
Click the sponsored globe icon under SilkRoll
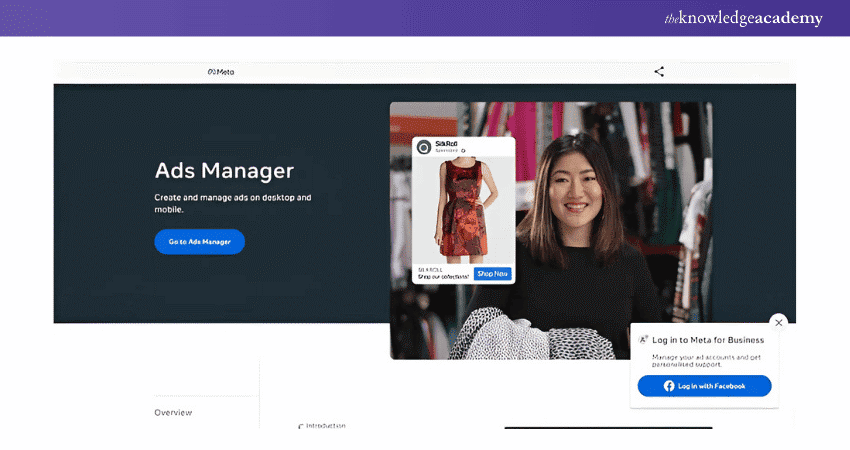[461, 152]
